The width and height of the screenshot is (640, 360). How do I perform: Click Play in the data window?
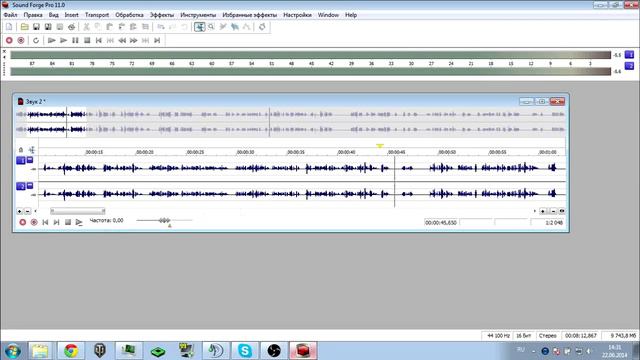click(79, 222)
